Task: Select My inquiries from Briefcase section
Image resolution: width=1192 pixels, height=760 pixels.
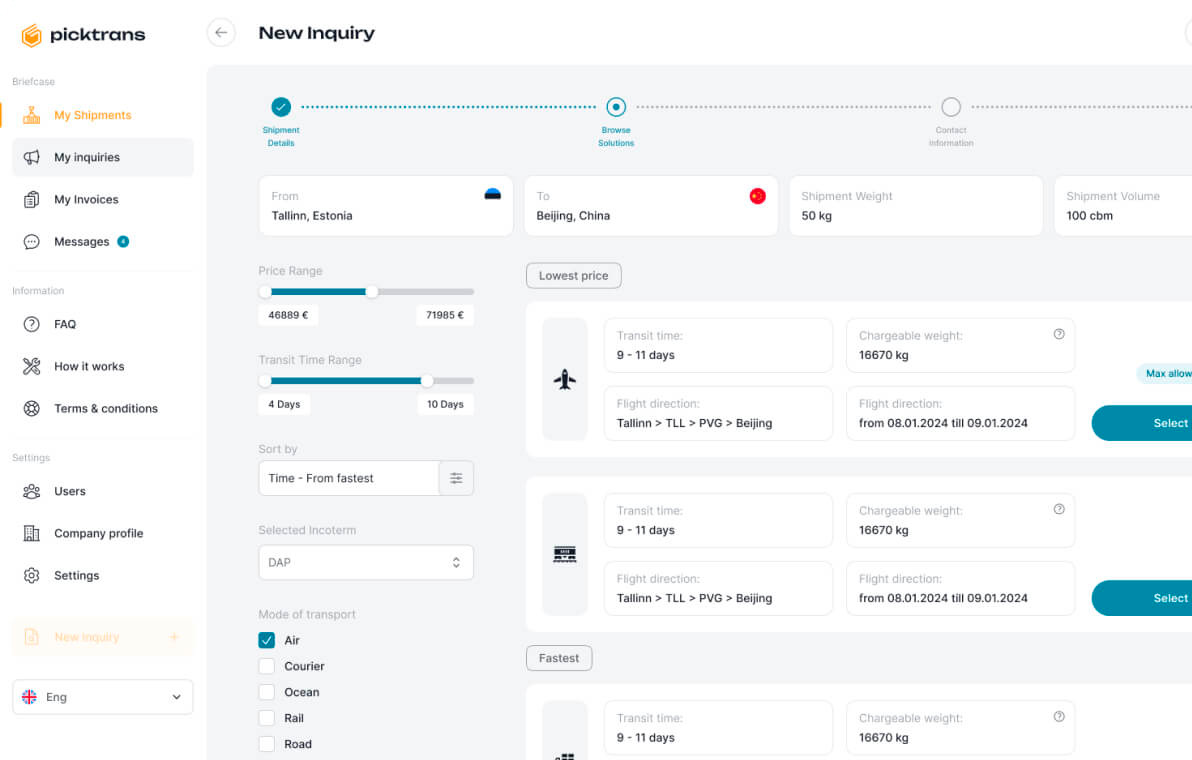Action: (x=88, y=157)
